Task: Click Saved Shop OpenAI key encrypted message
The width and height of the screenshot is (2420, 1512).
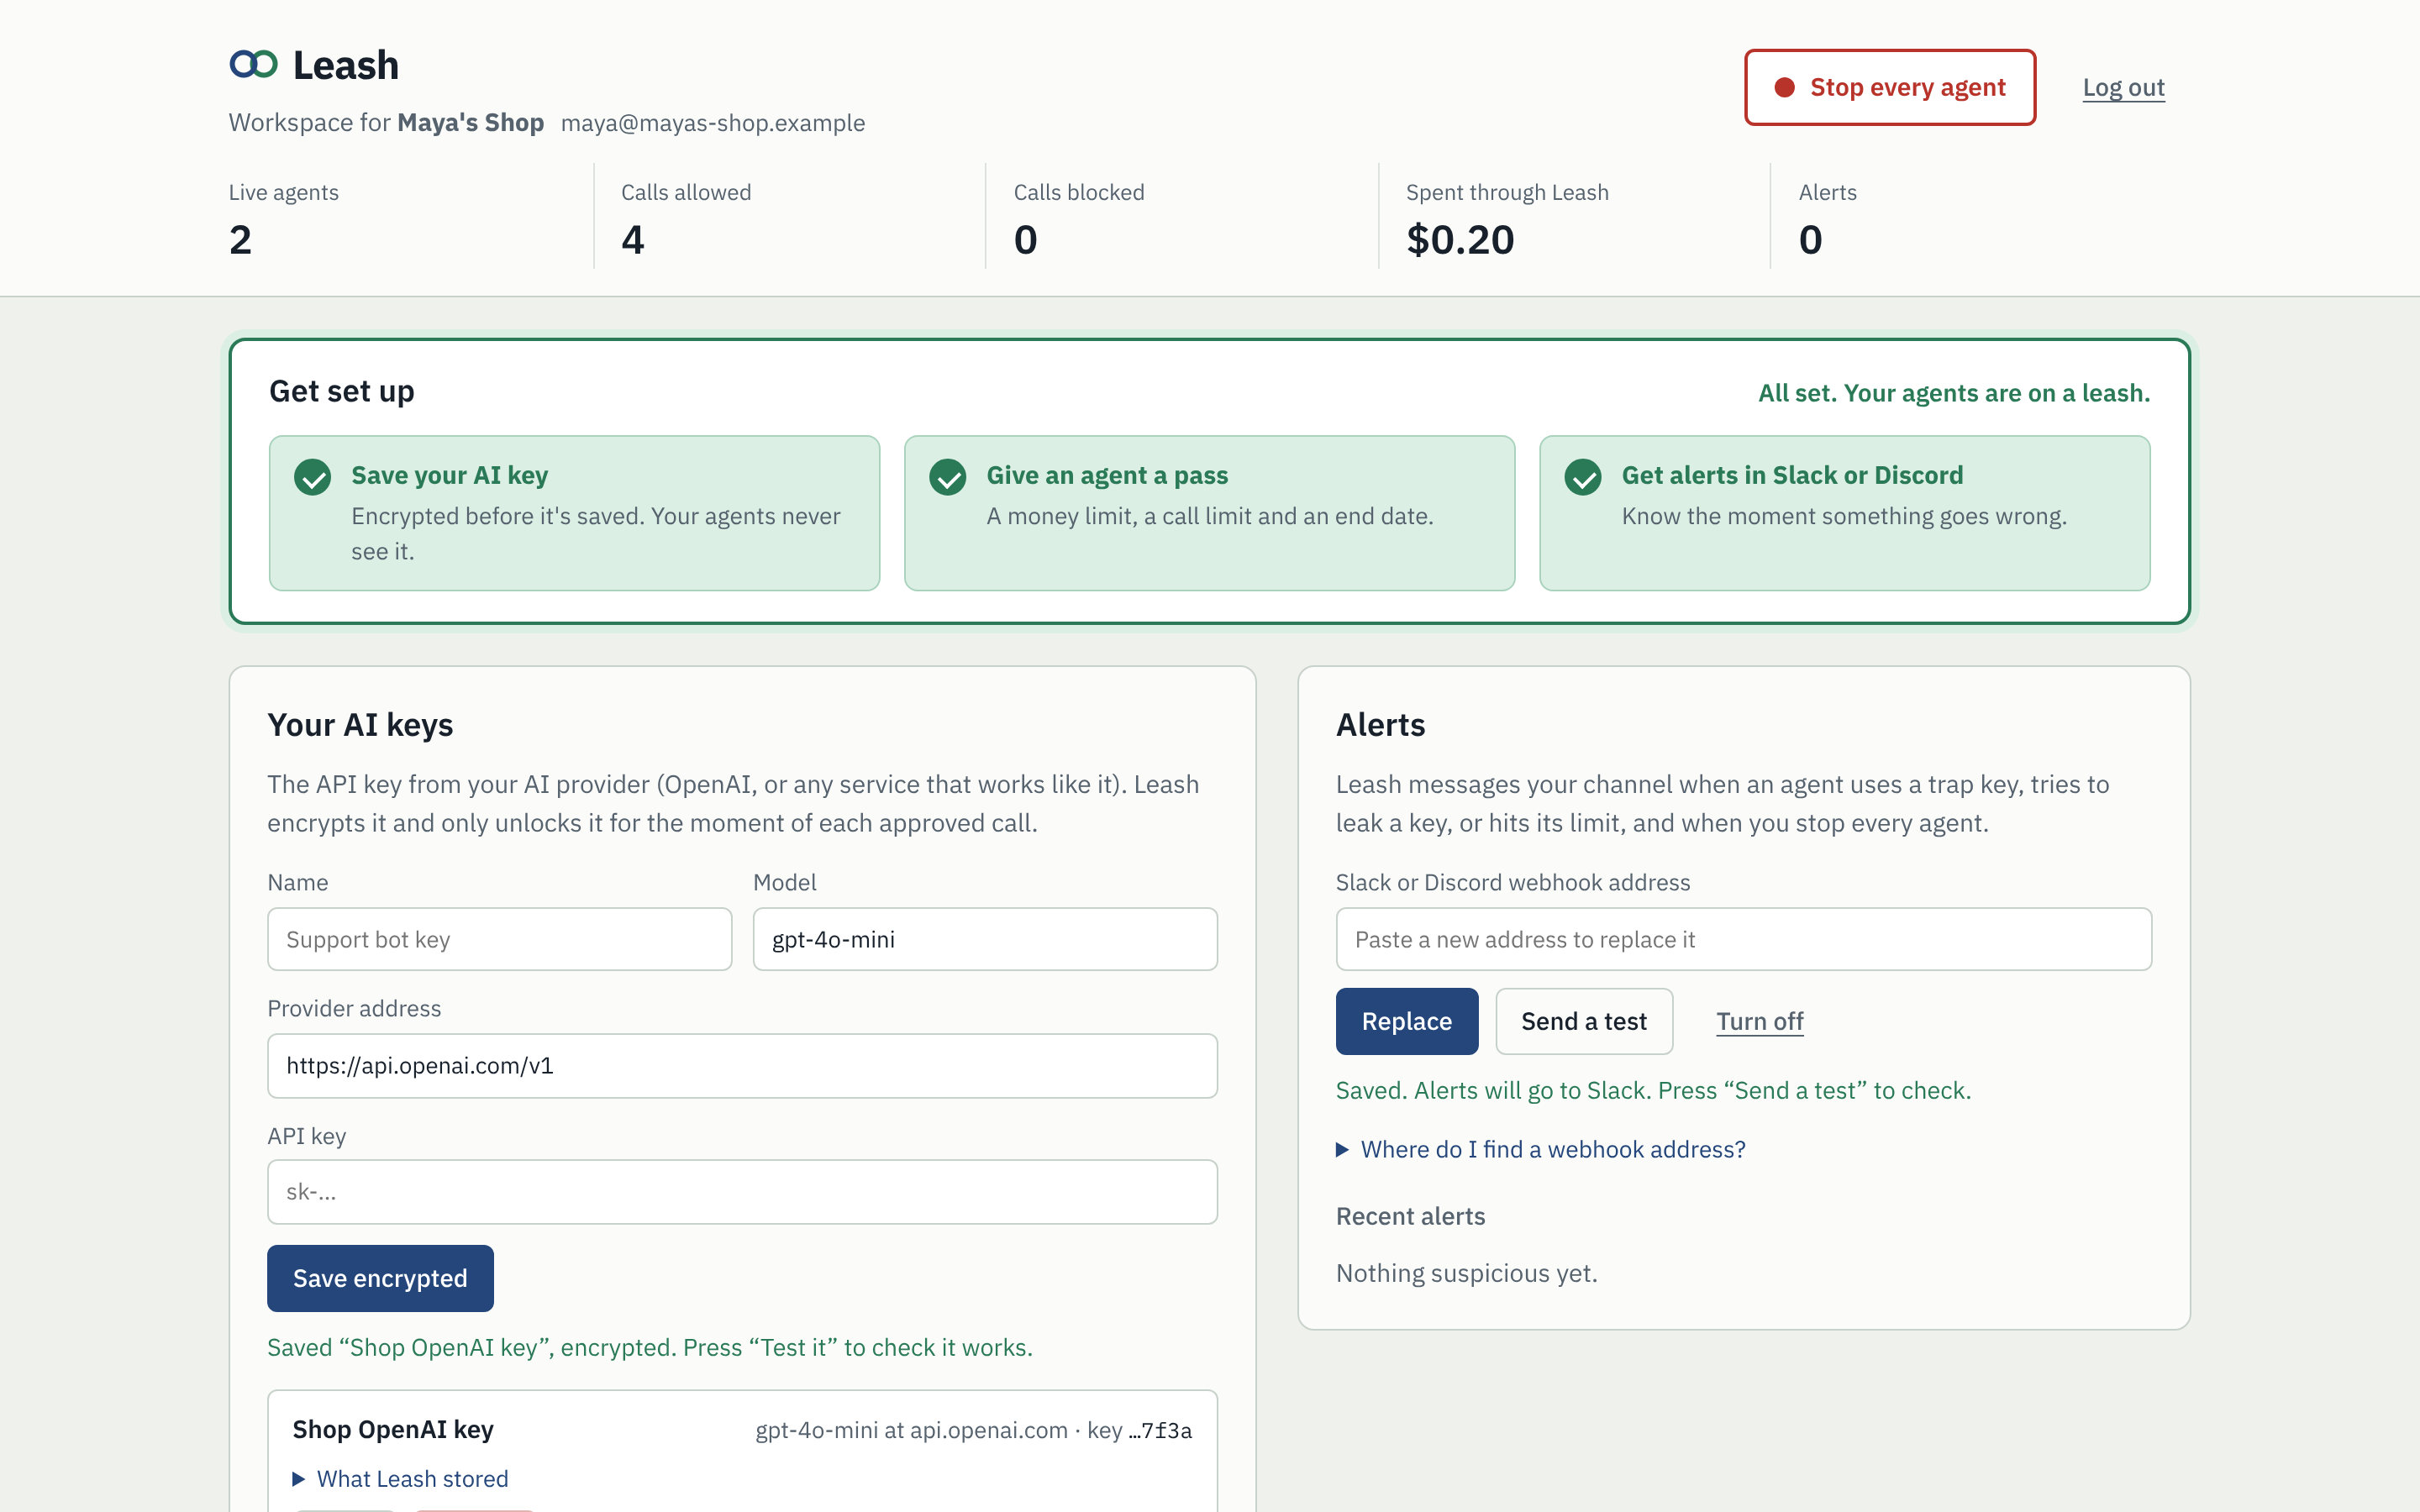Action: tap(650, 1347)
